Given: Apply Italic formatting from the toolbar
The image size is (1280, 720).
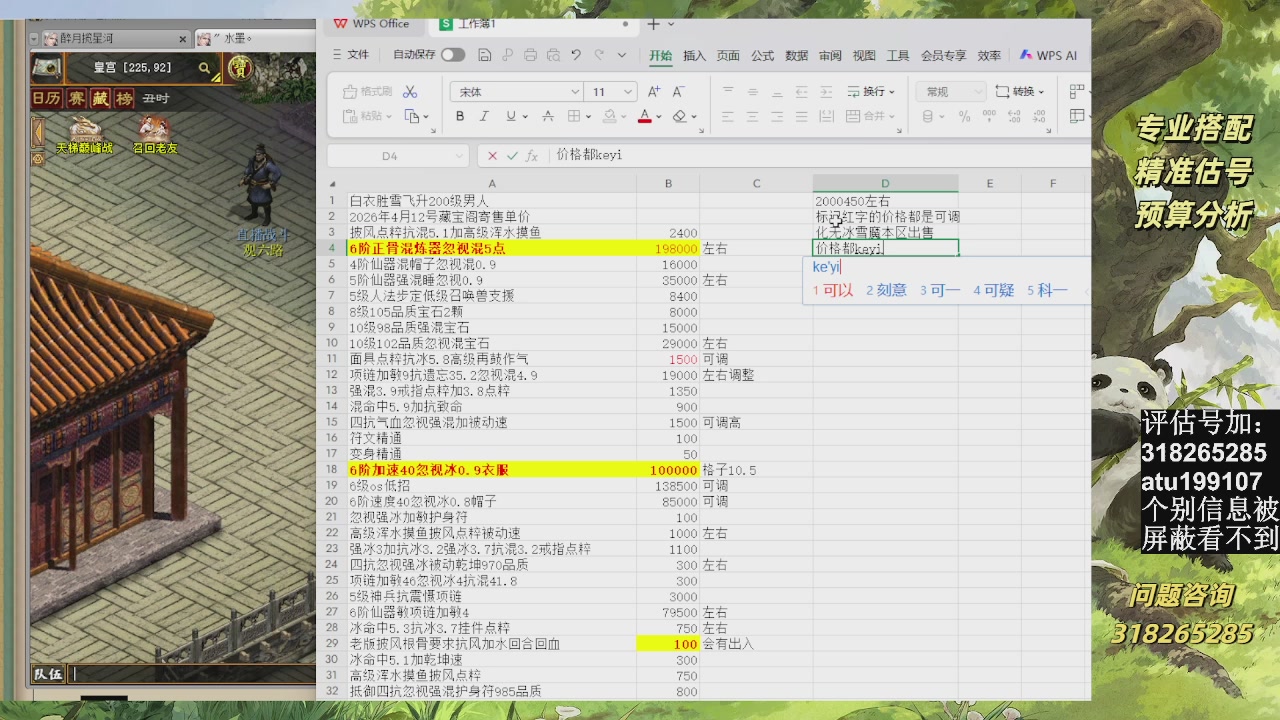Looking at the screenshot, I should [x=486, y=116].
